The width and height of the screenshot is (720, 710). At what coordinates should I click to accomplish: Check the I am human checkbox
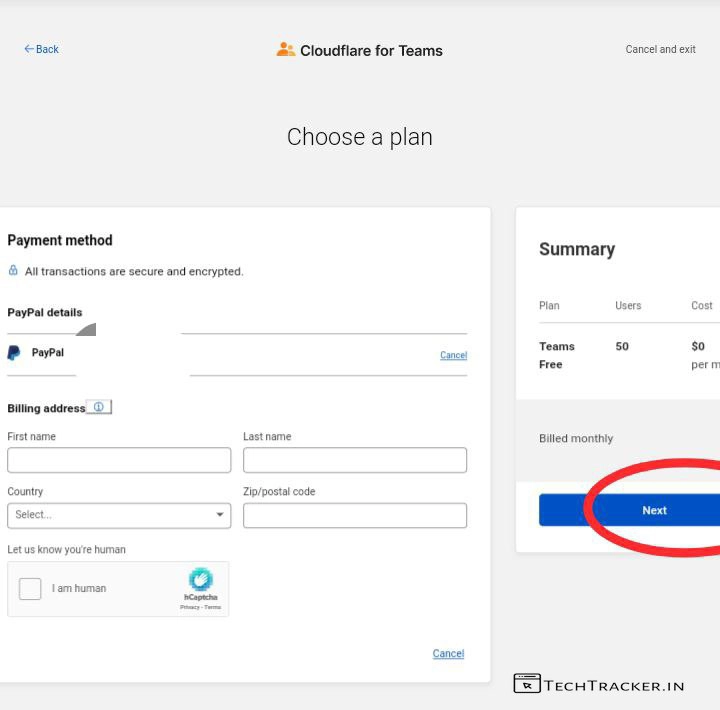pos(30,588)
